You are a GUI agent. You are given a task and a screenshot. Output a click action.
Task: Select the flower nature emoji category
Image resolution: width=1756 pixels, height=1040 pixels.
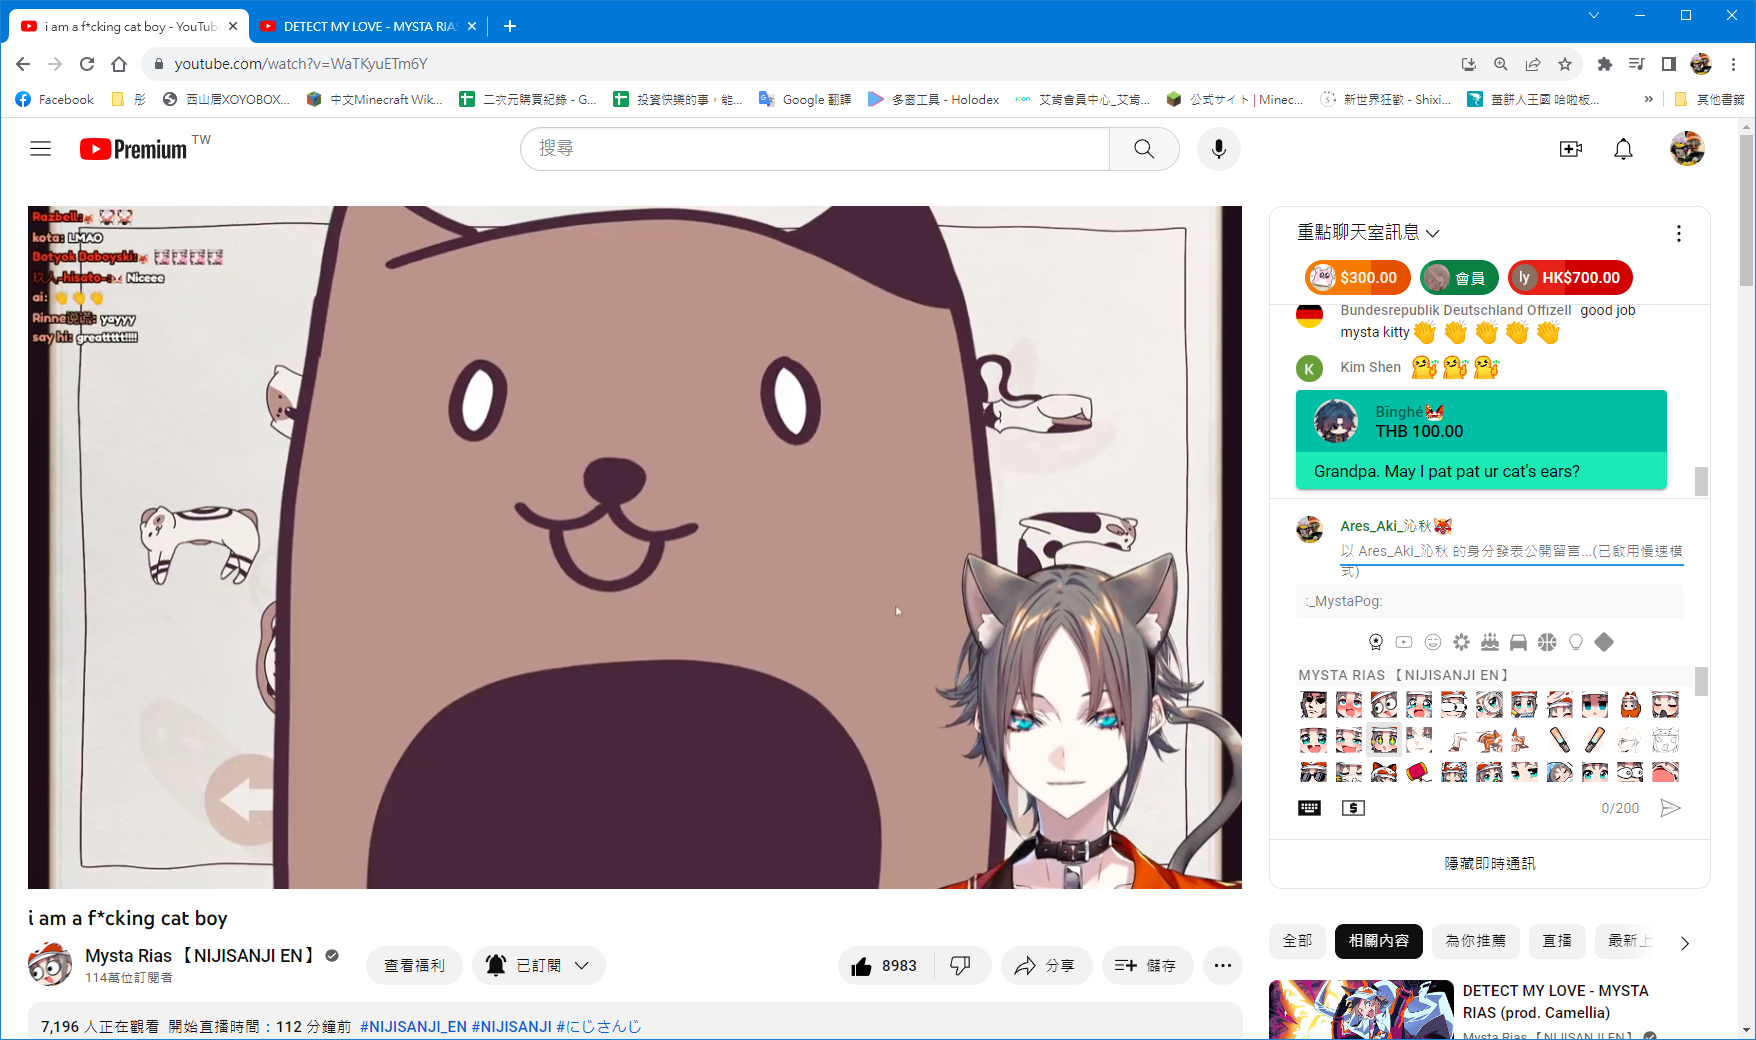(x=1461, y=642)
